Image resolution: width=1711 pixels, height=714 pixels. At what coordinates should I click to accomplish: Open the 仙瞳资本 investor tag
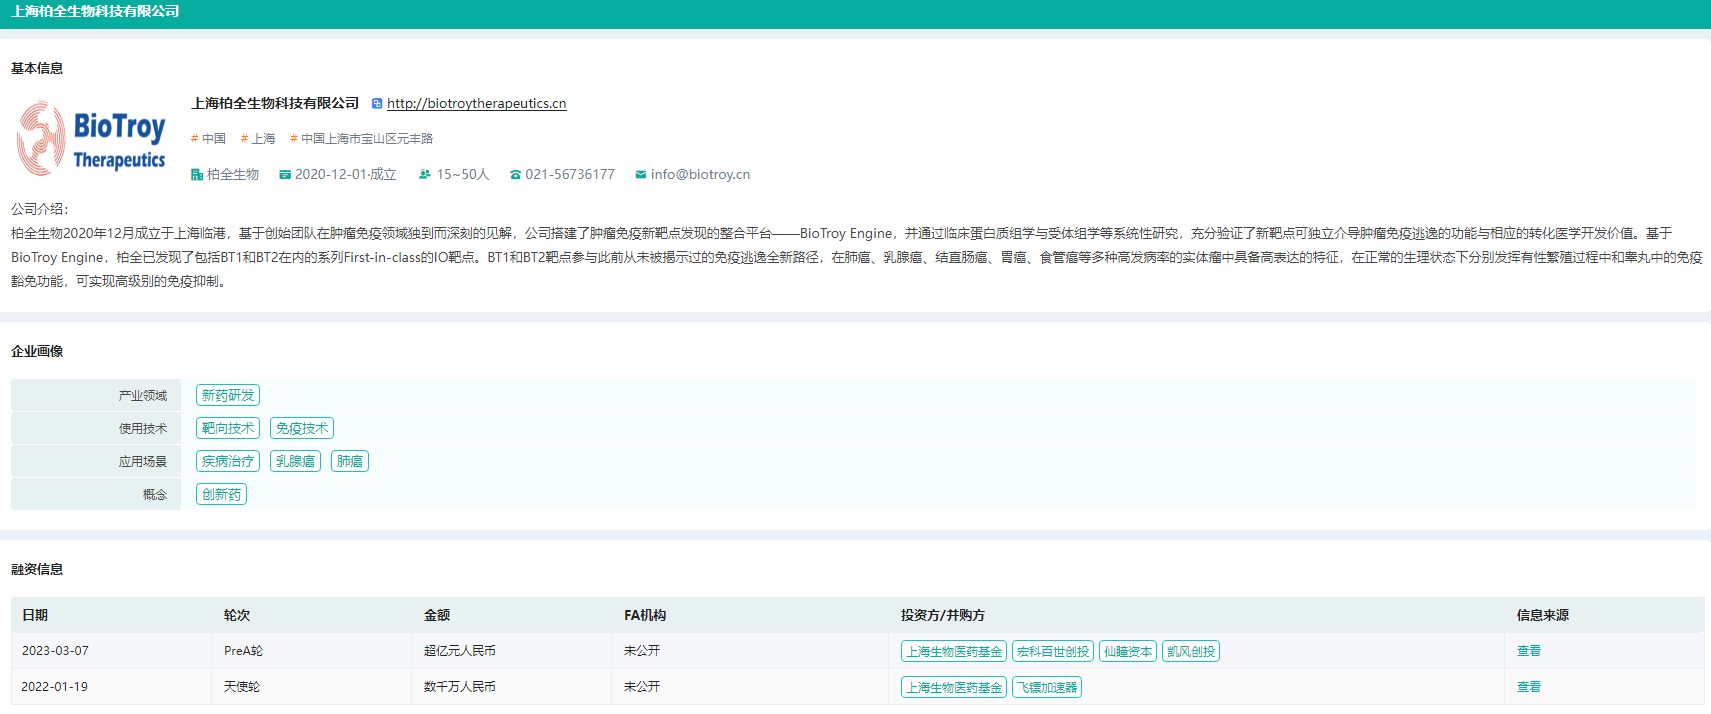(x=1128, y=652)
